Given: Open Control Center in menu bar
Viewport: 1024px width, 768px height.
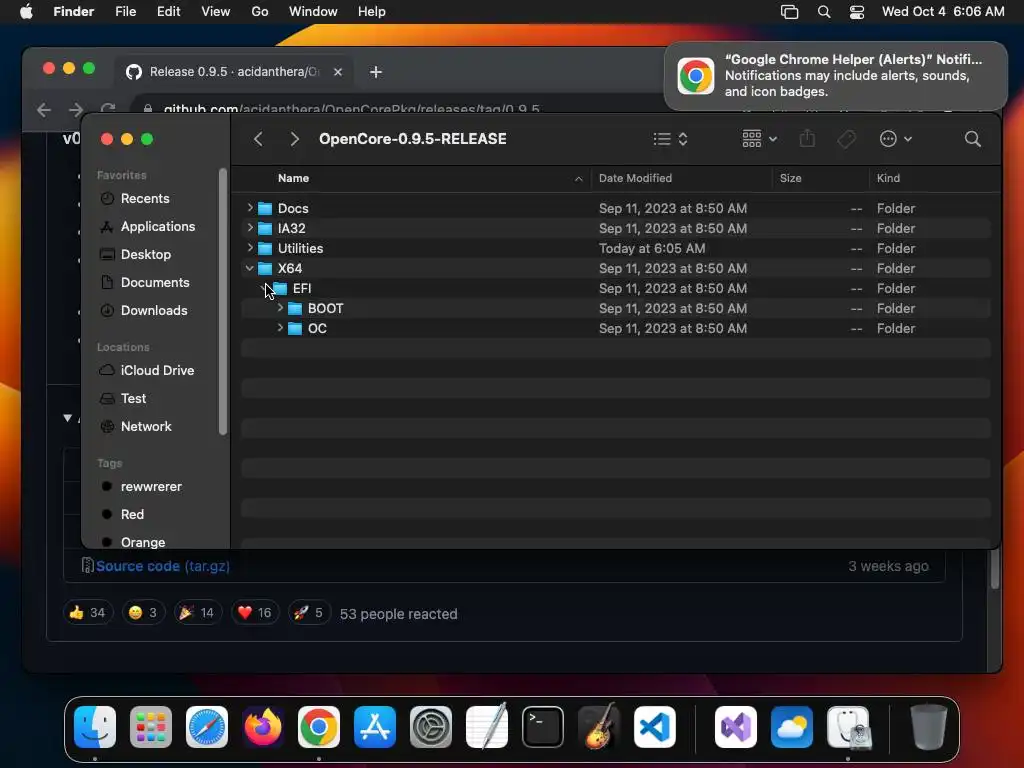Looking at the screenshot, I should [857, 12].
